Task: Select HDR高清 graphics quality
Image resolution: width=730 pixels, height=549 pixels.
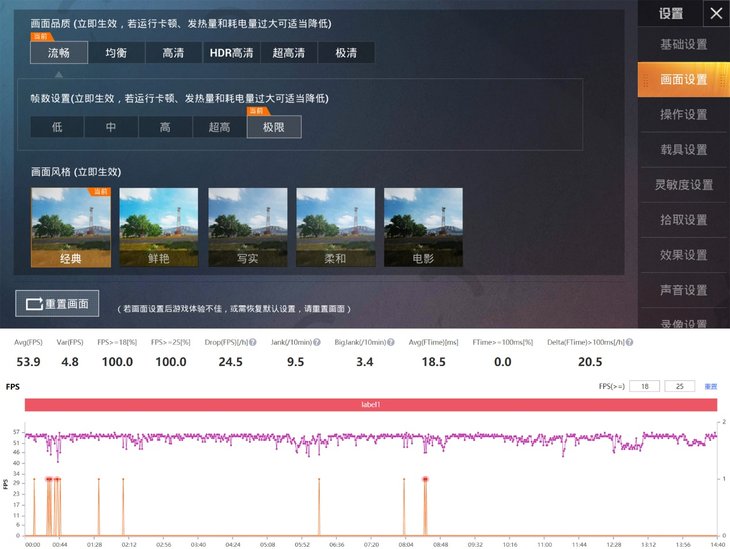Action: (231, 53)
